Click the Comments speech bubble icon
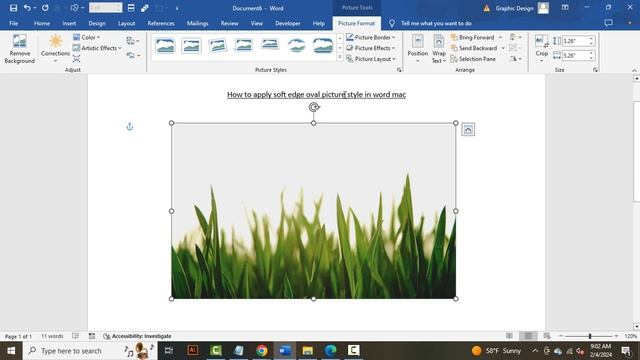 coord(608,23)
